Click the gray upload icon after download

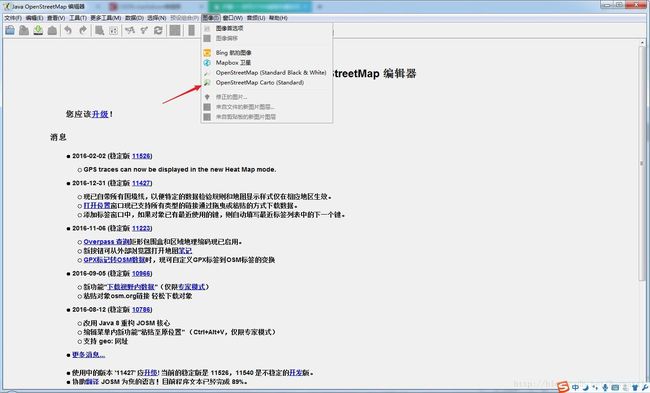coord(52,30)
